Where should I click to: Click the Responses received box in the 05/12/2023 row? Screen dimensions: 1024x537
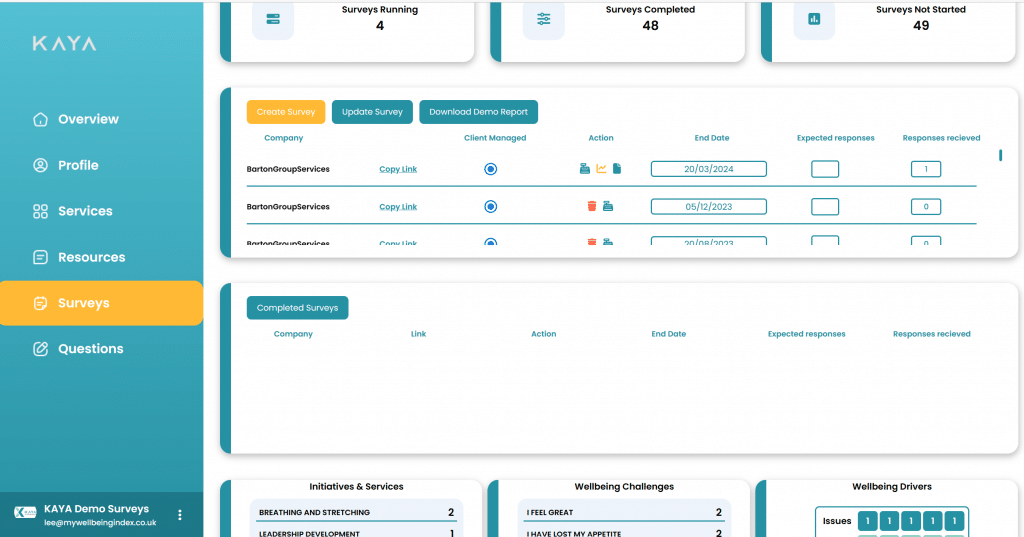click(x=925, y=207)
